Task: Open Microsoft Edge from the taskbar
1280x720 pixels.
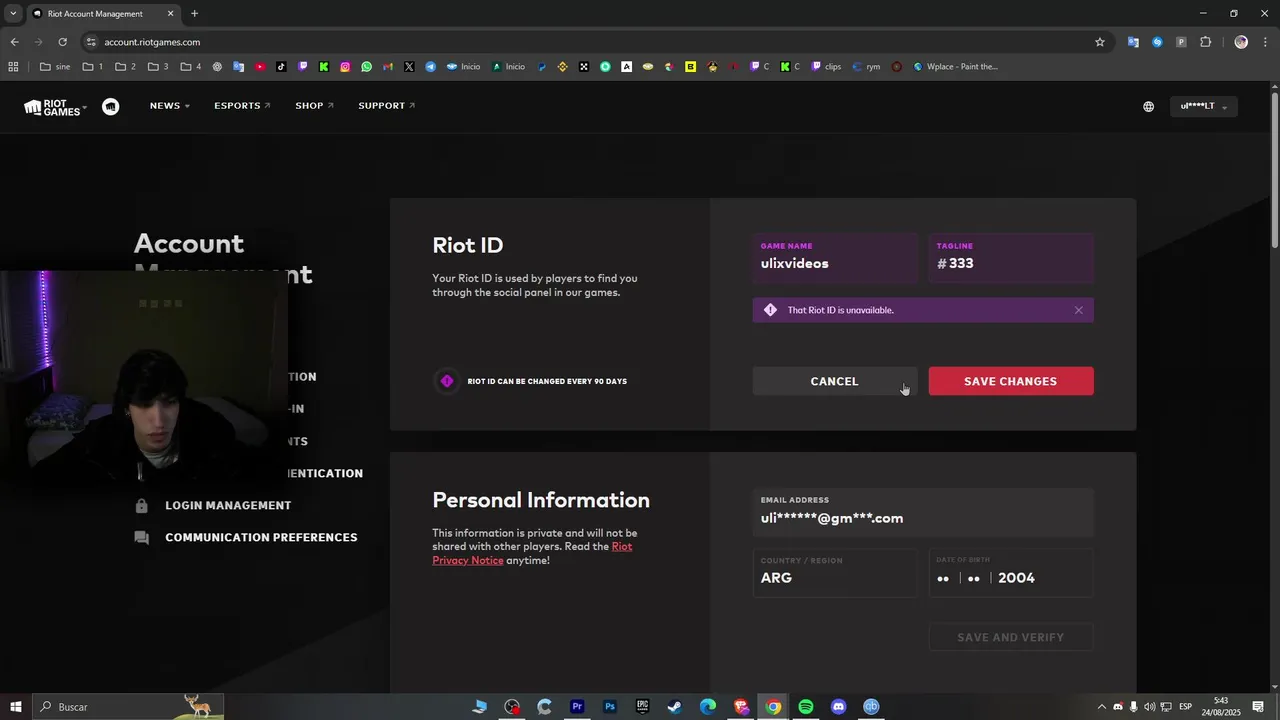Action: tap(708, 707)
